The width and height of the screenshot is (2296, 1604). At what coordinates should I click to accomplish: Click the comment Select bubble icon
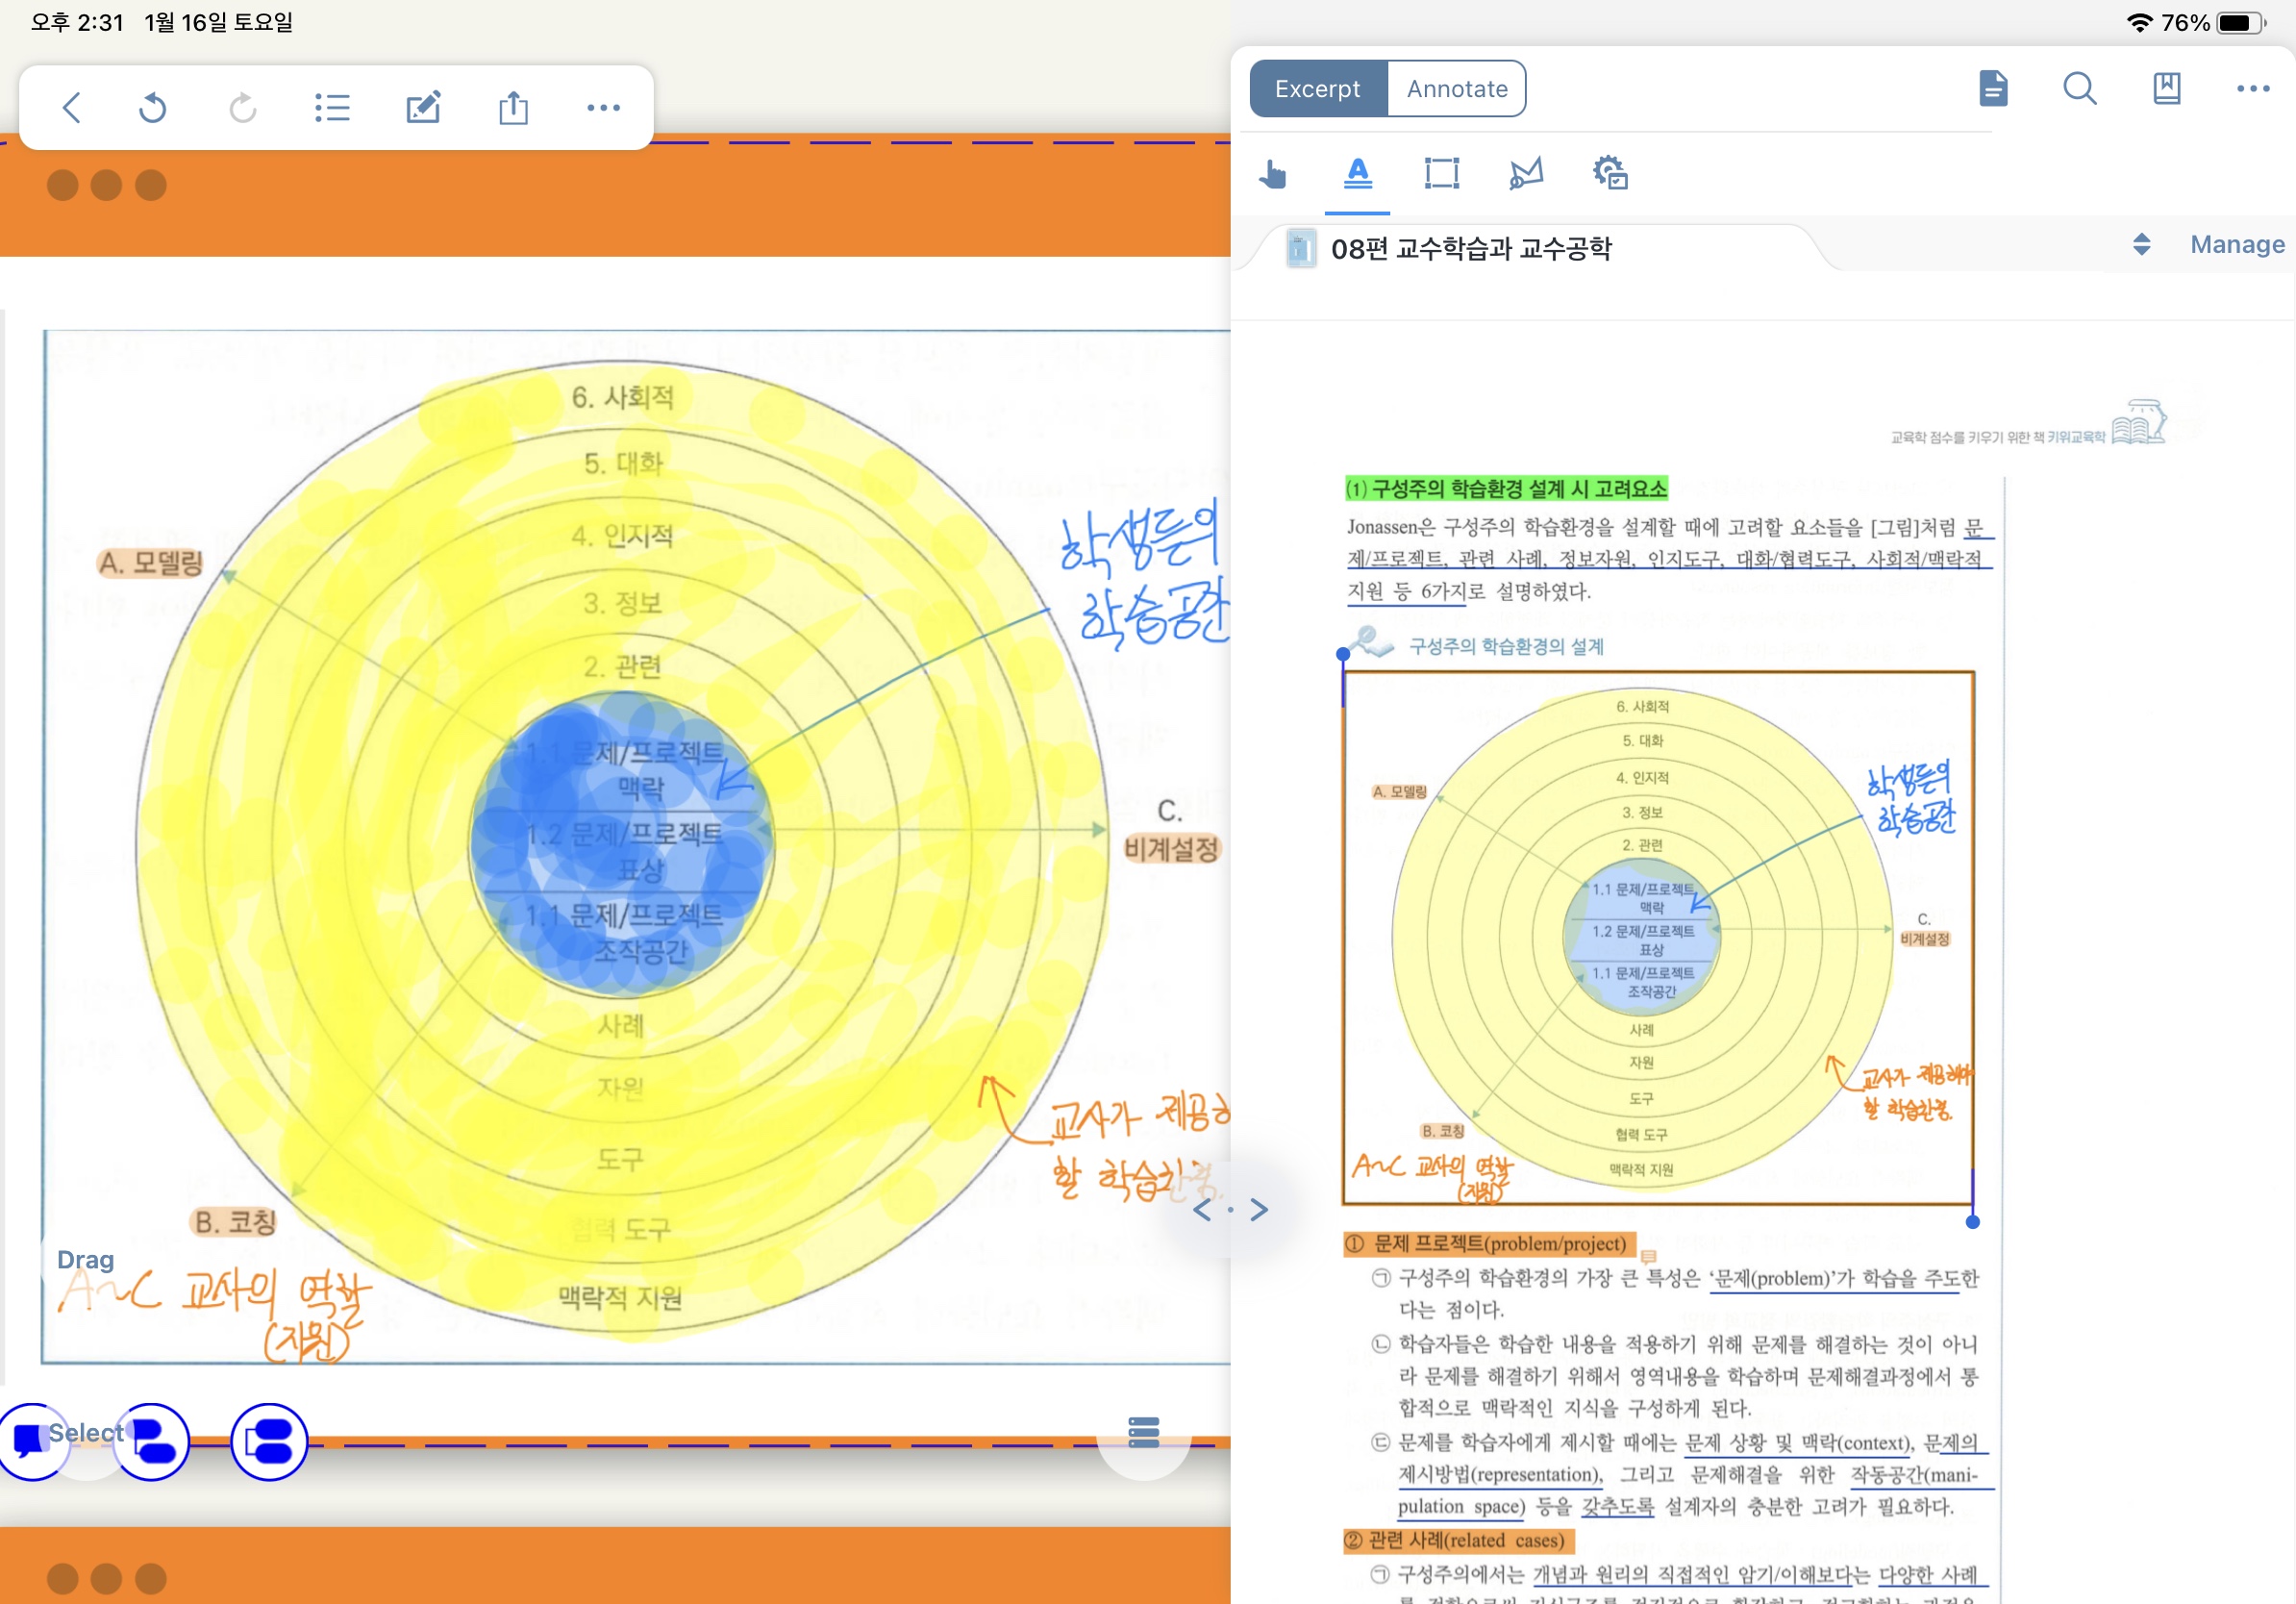(x=33, y=1441)
